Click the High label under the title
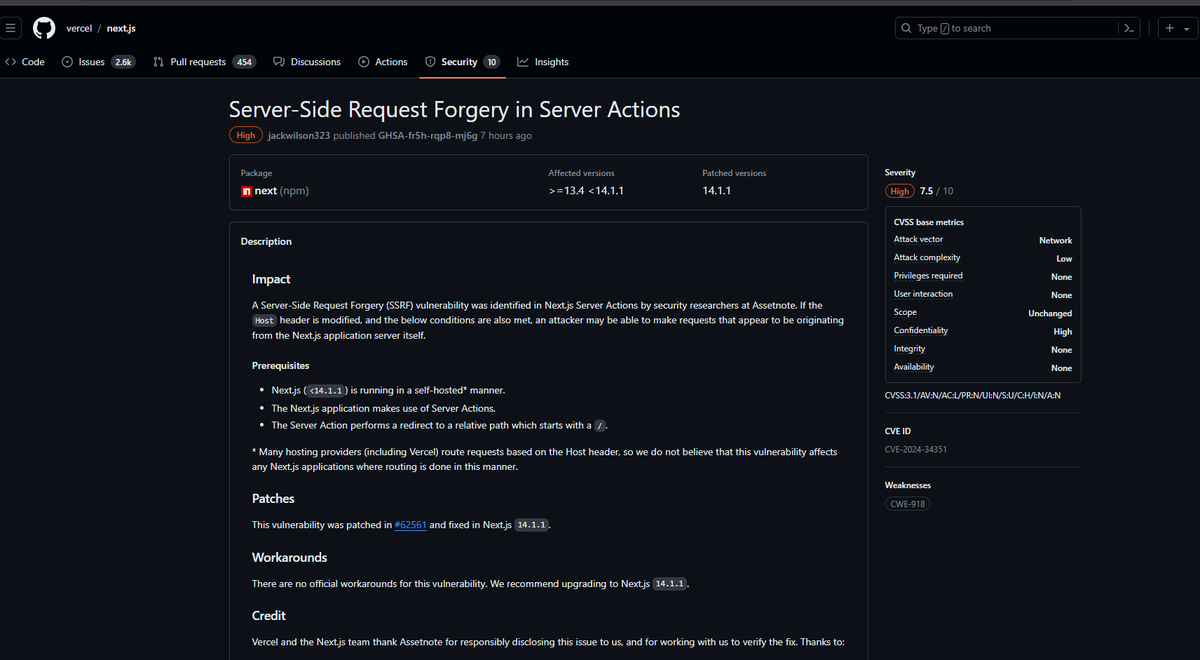 pos(246,135)
